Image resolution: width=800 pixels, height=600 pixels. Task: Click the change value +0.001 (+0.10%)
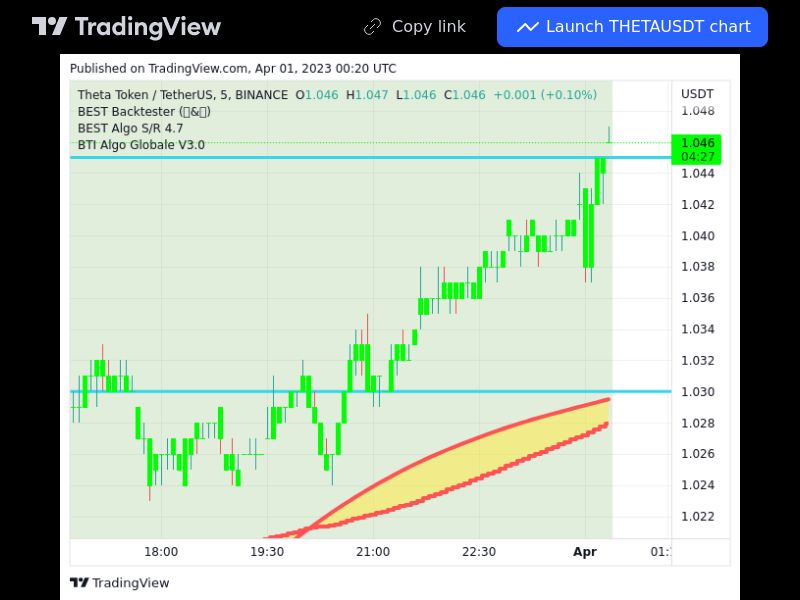(545, 95)
